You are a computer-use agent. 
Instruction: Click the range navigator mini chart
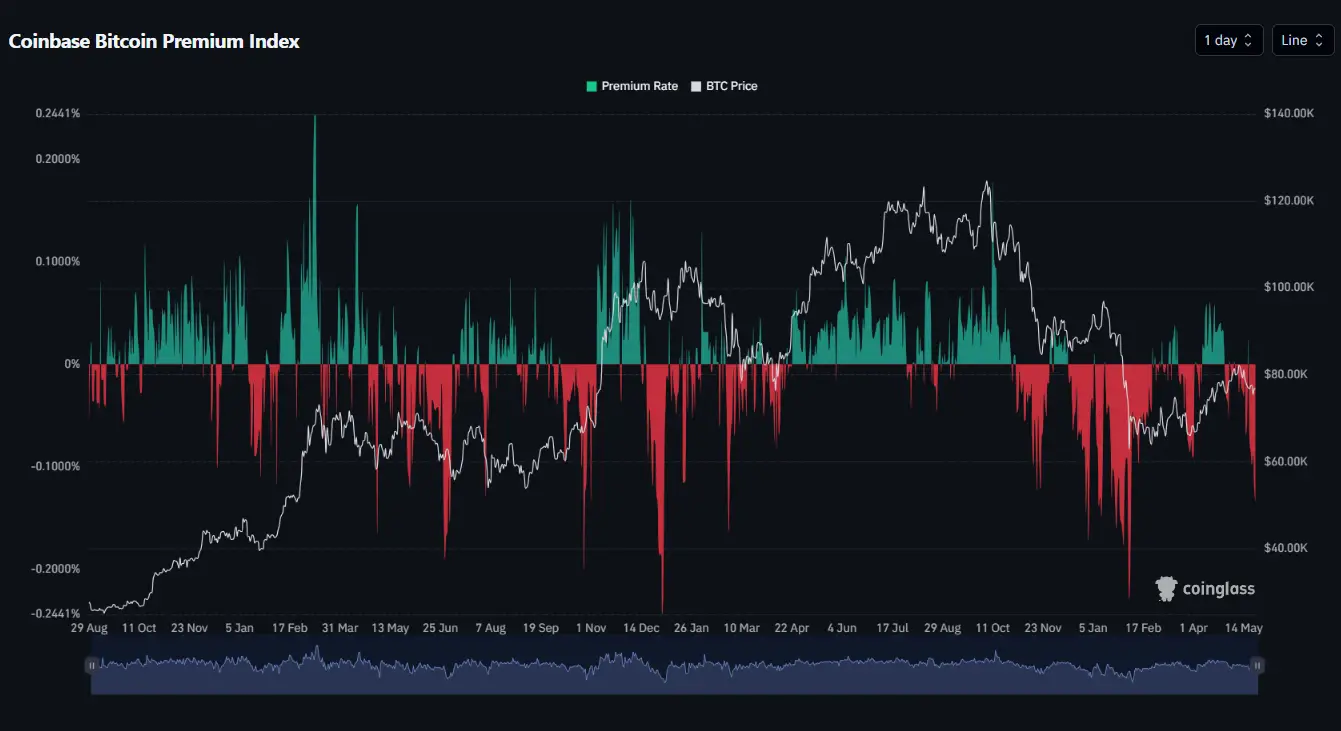(x=674, y=669)
